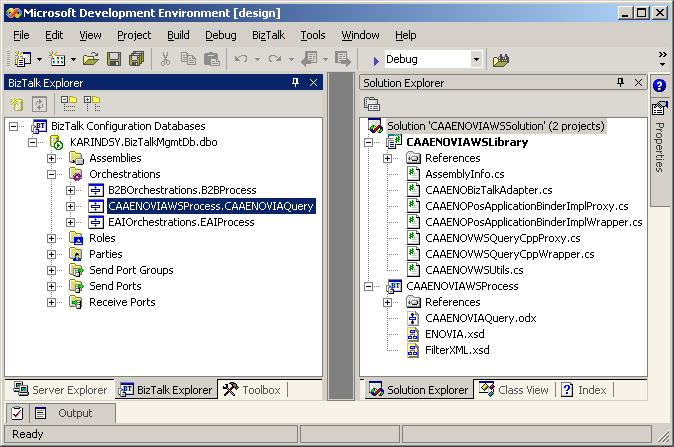Expand the B2BOrchestrations.B2BProcess node
Viewport: 674px width, 447px height.
point(70,190)
